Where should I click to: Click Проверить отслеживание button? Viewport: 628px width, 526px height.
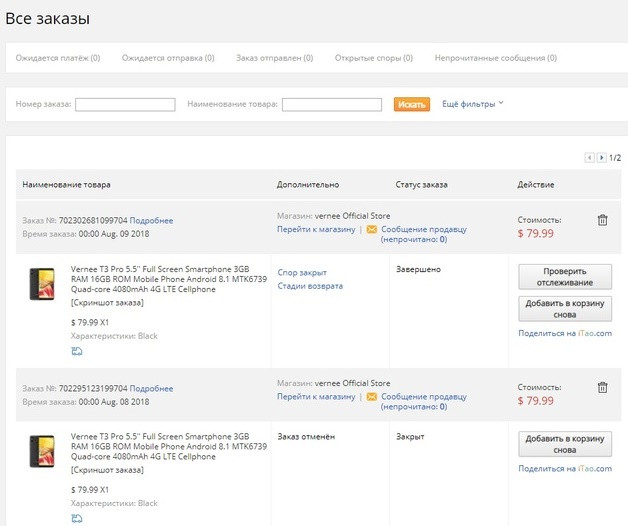(x=565, y=277)
